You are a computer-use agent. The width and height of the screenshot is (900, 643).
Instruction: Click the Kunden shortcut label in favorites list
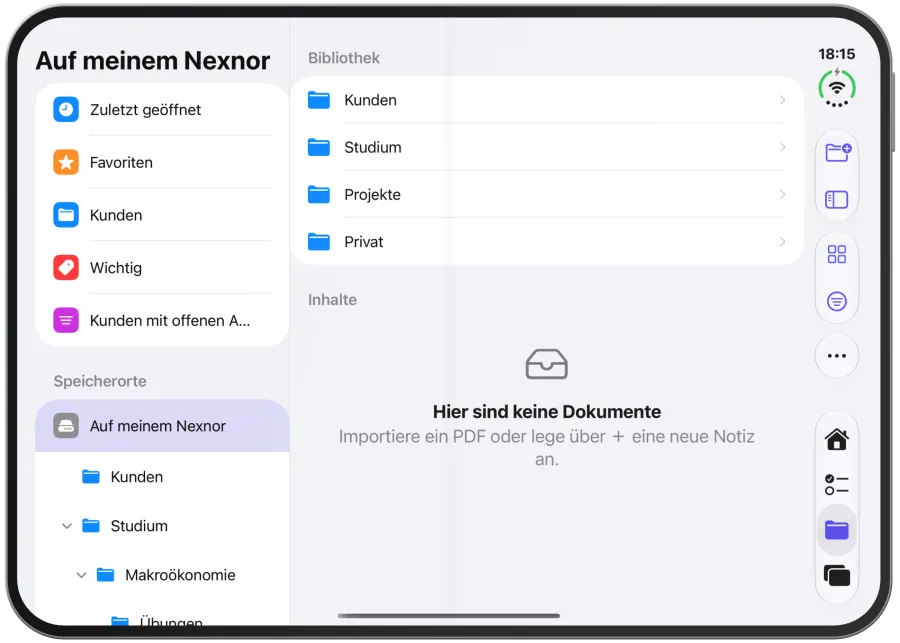point(116,215)
